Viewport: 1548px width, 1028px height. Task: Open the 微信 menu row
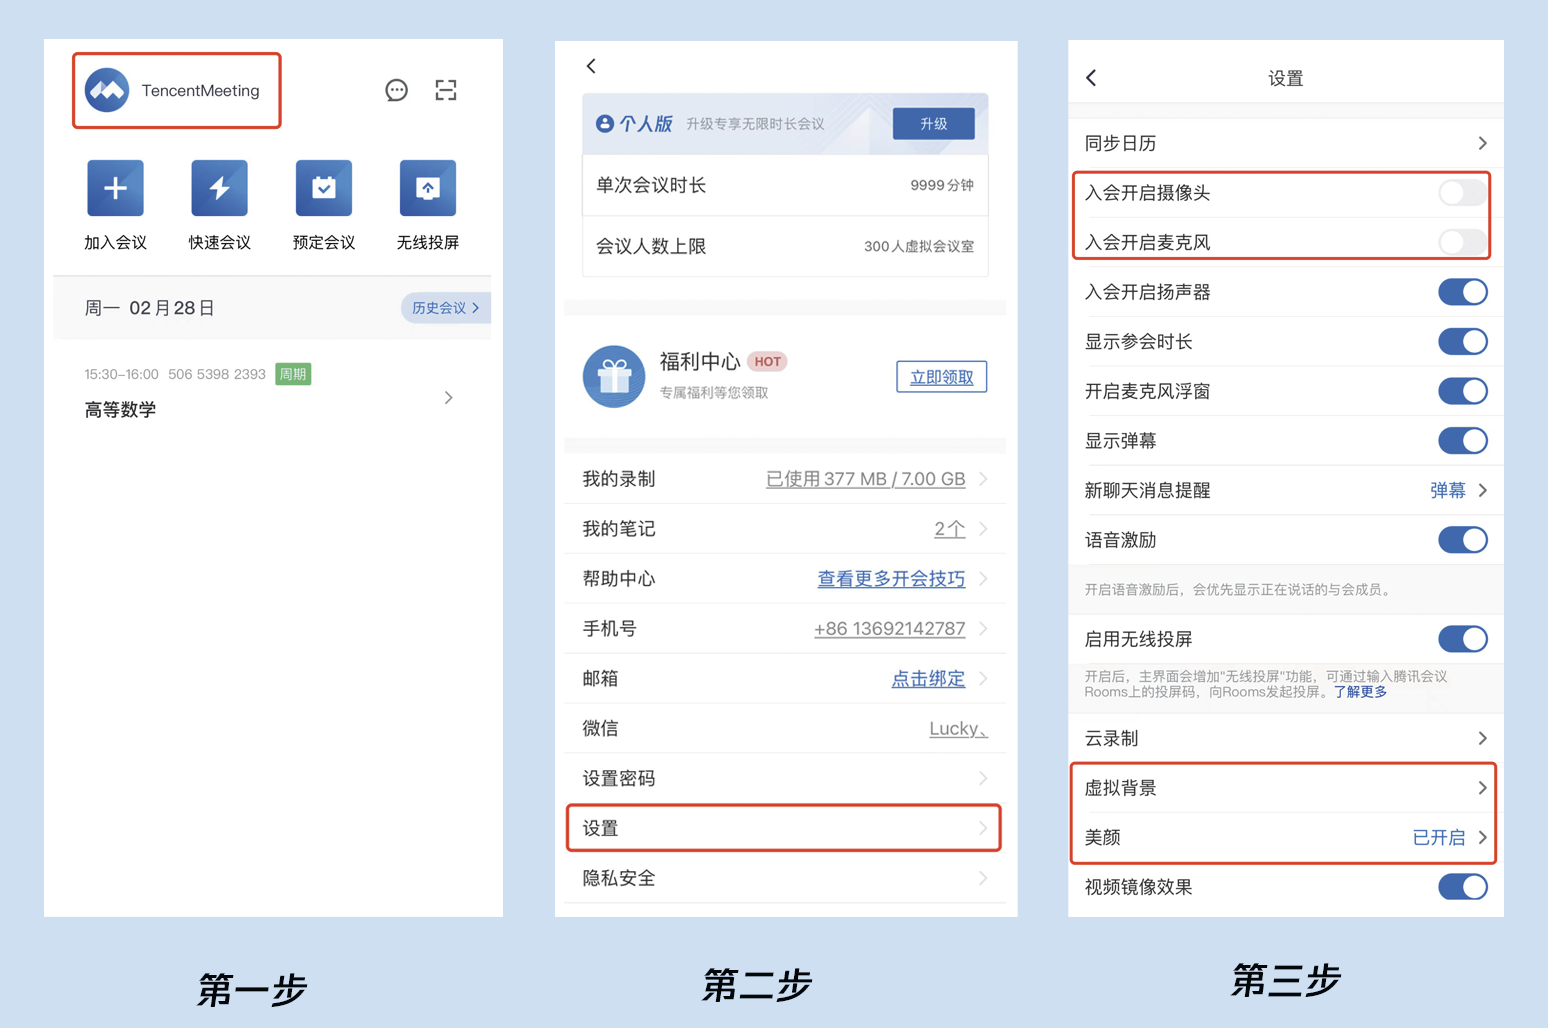click(x=784, y=728)
